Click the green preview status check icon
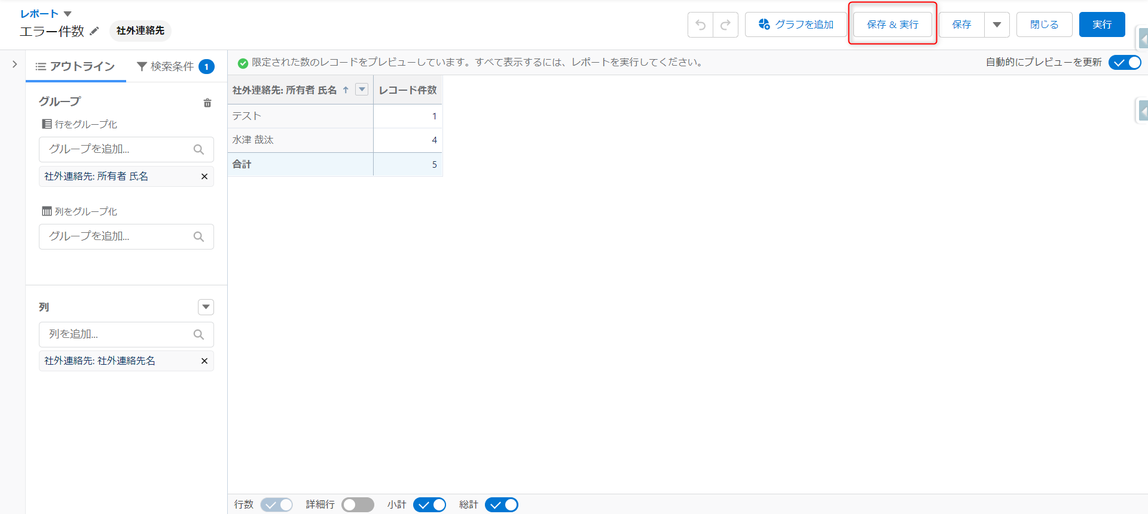Viewport: 1148px width, 514px height. pyautogui.click(x=242, y=63)
